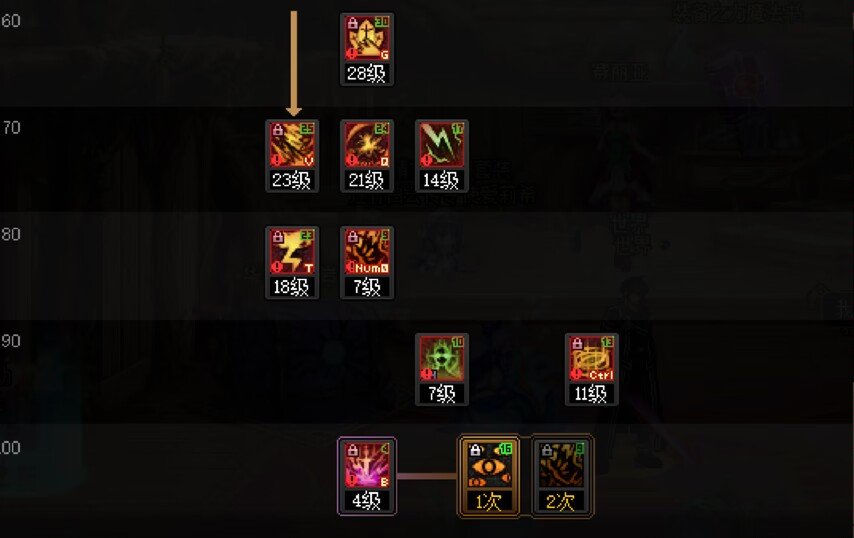This screenshot has height=538, width=854.
Task: Click the level 70 row marker
Action: (x=11, y=128)
